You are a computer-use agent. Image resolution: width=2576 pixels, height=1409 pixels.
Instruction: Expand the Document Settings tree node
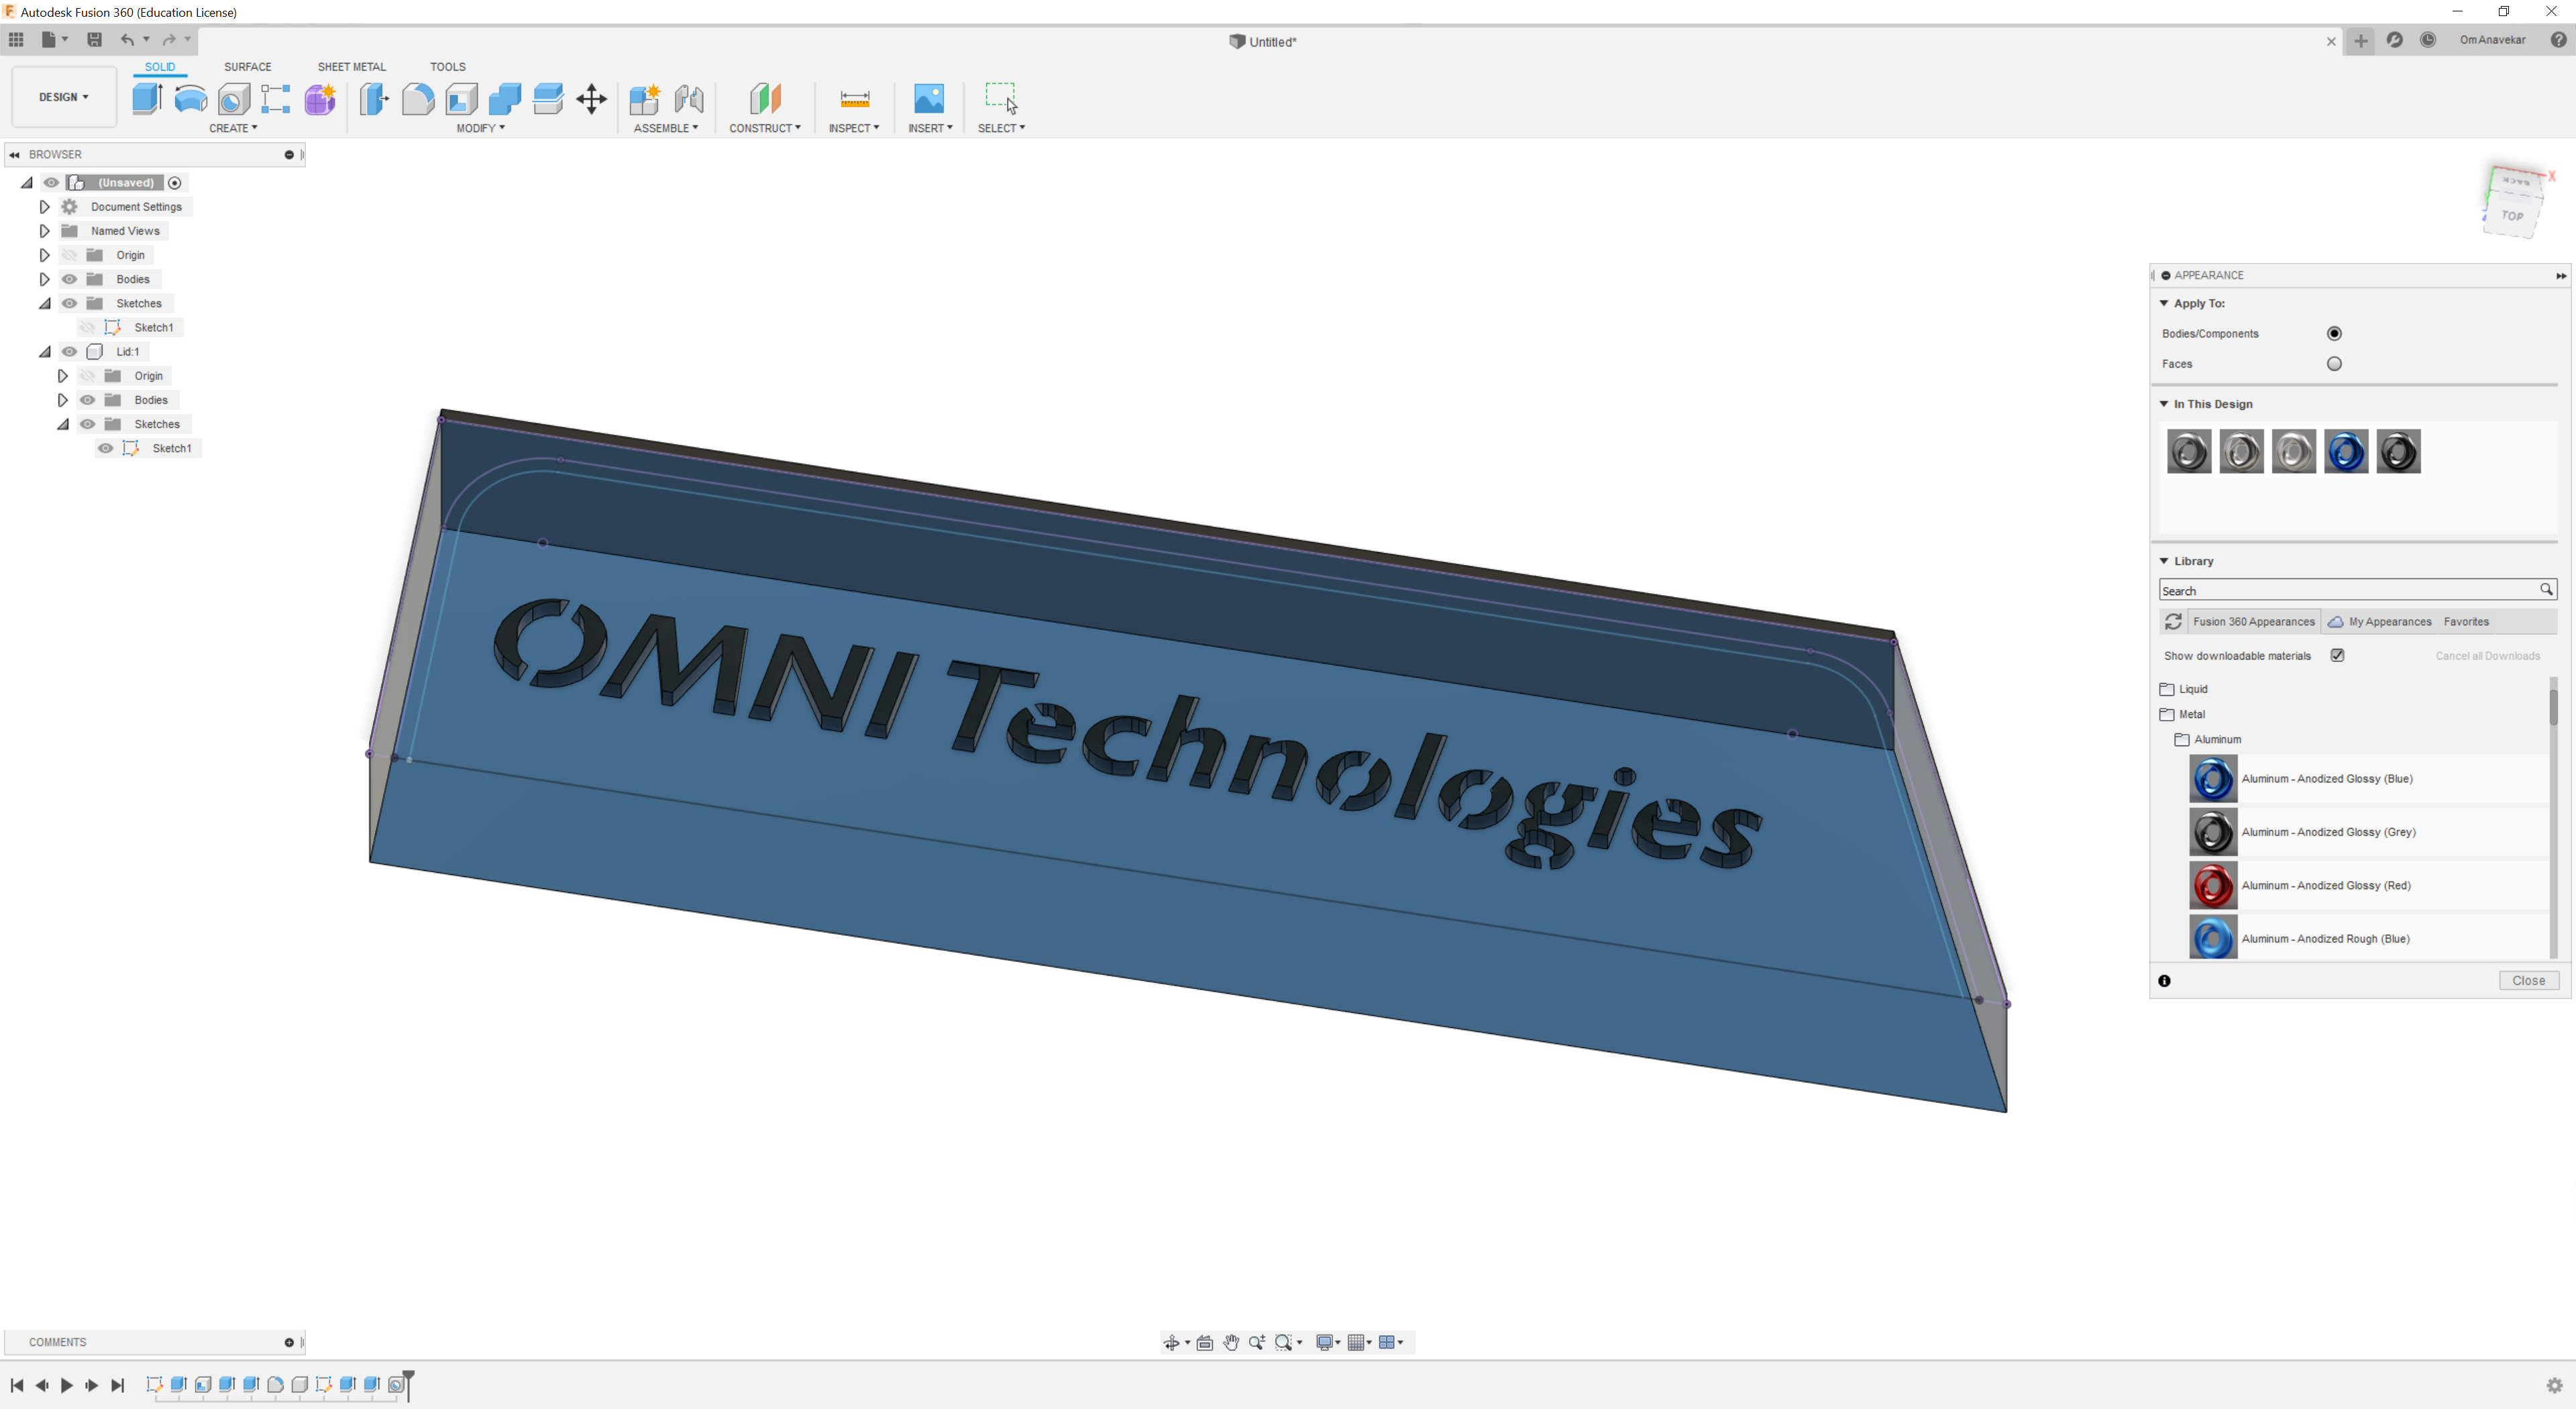44,207
